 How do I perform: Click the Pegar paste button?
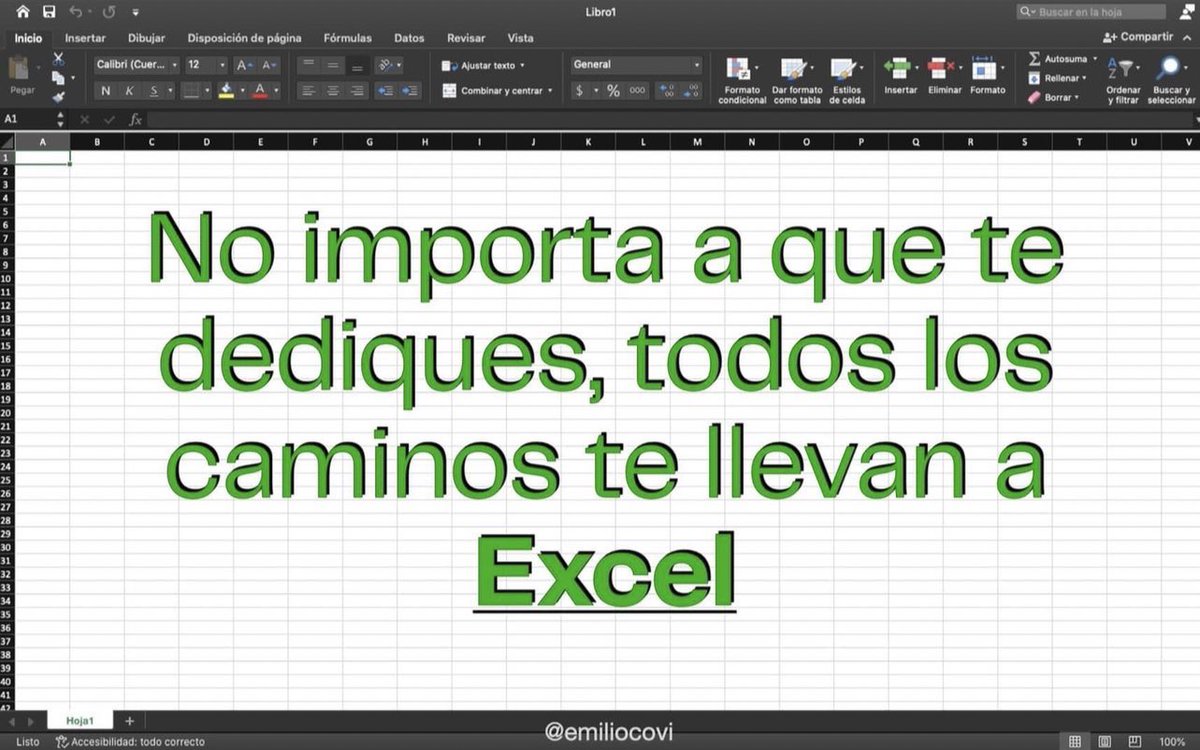[21, 75]
